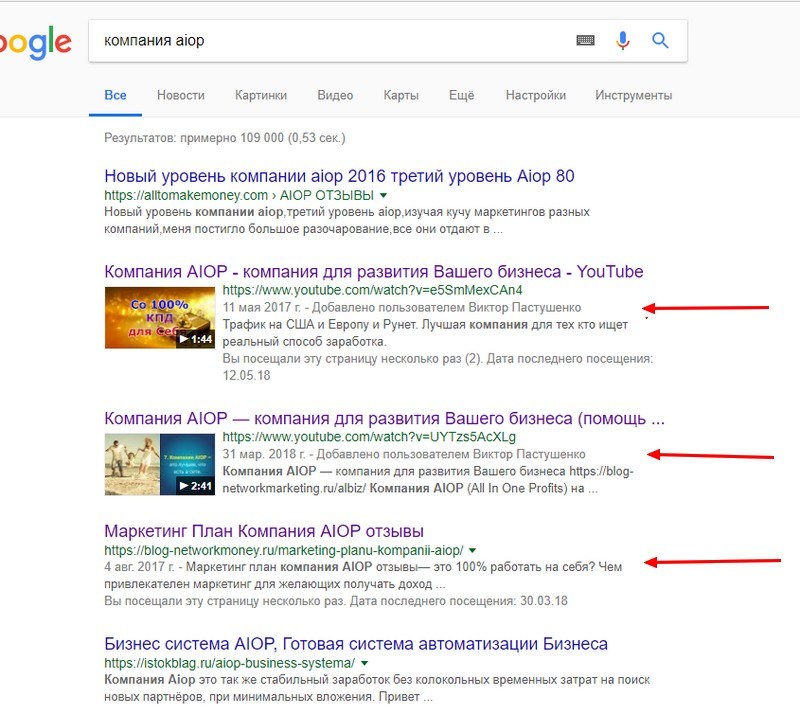Screen dimensions: 800x715
Task: Click the blue search magnifier icon
Action: pyautogui.click(x=660, y=40)
